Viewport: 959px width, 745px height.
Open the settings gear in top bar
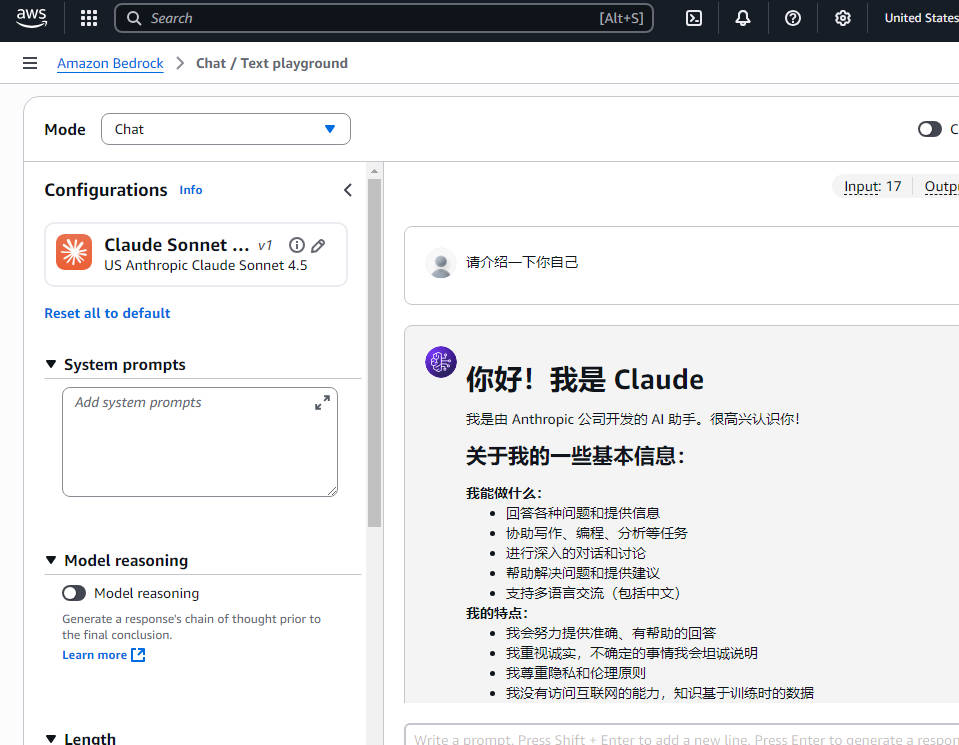click(843, 18)
